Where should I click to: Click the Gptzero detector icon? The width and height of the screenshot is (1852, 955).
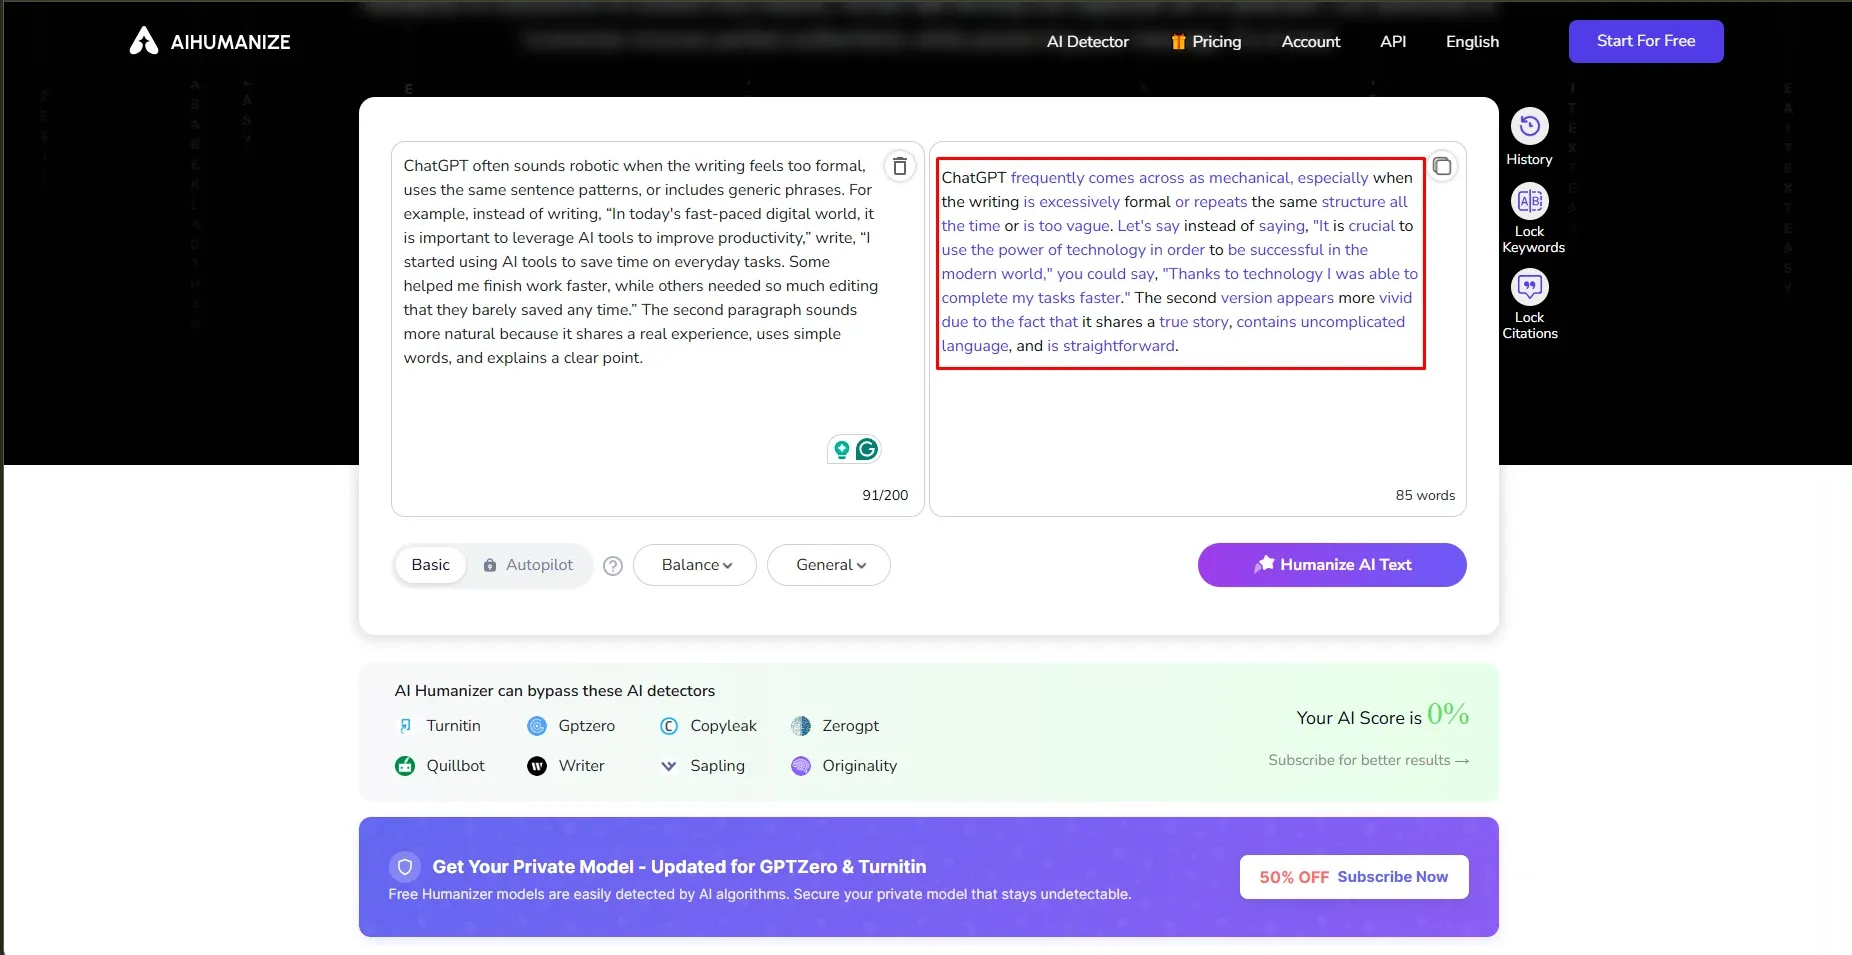(x=537, y=726)
